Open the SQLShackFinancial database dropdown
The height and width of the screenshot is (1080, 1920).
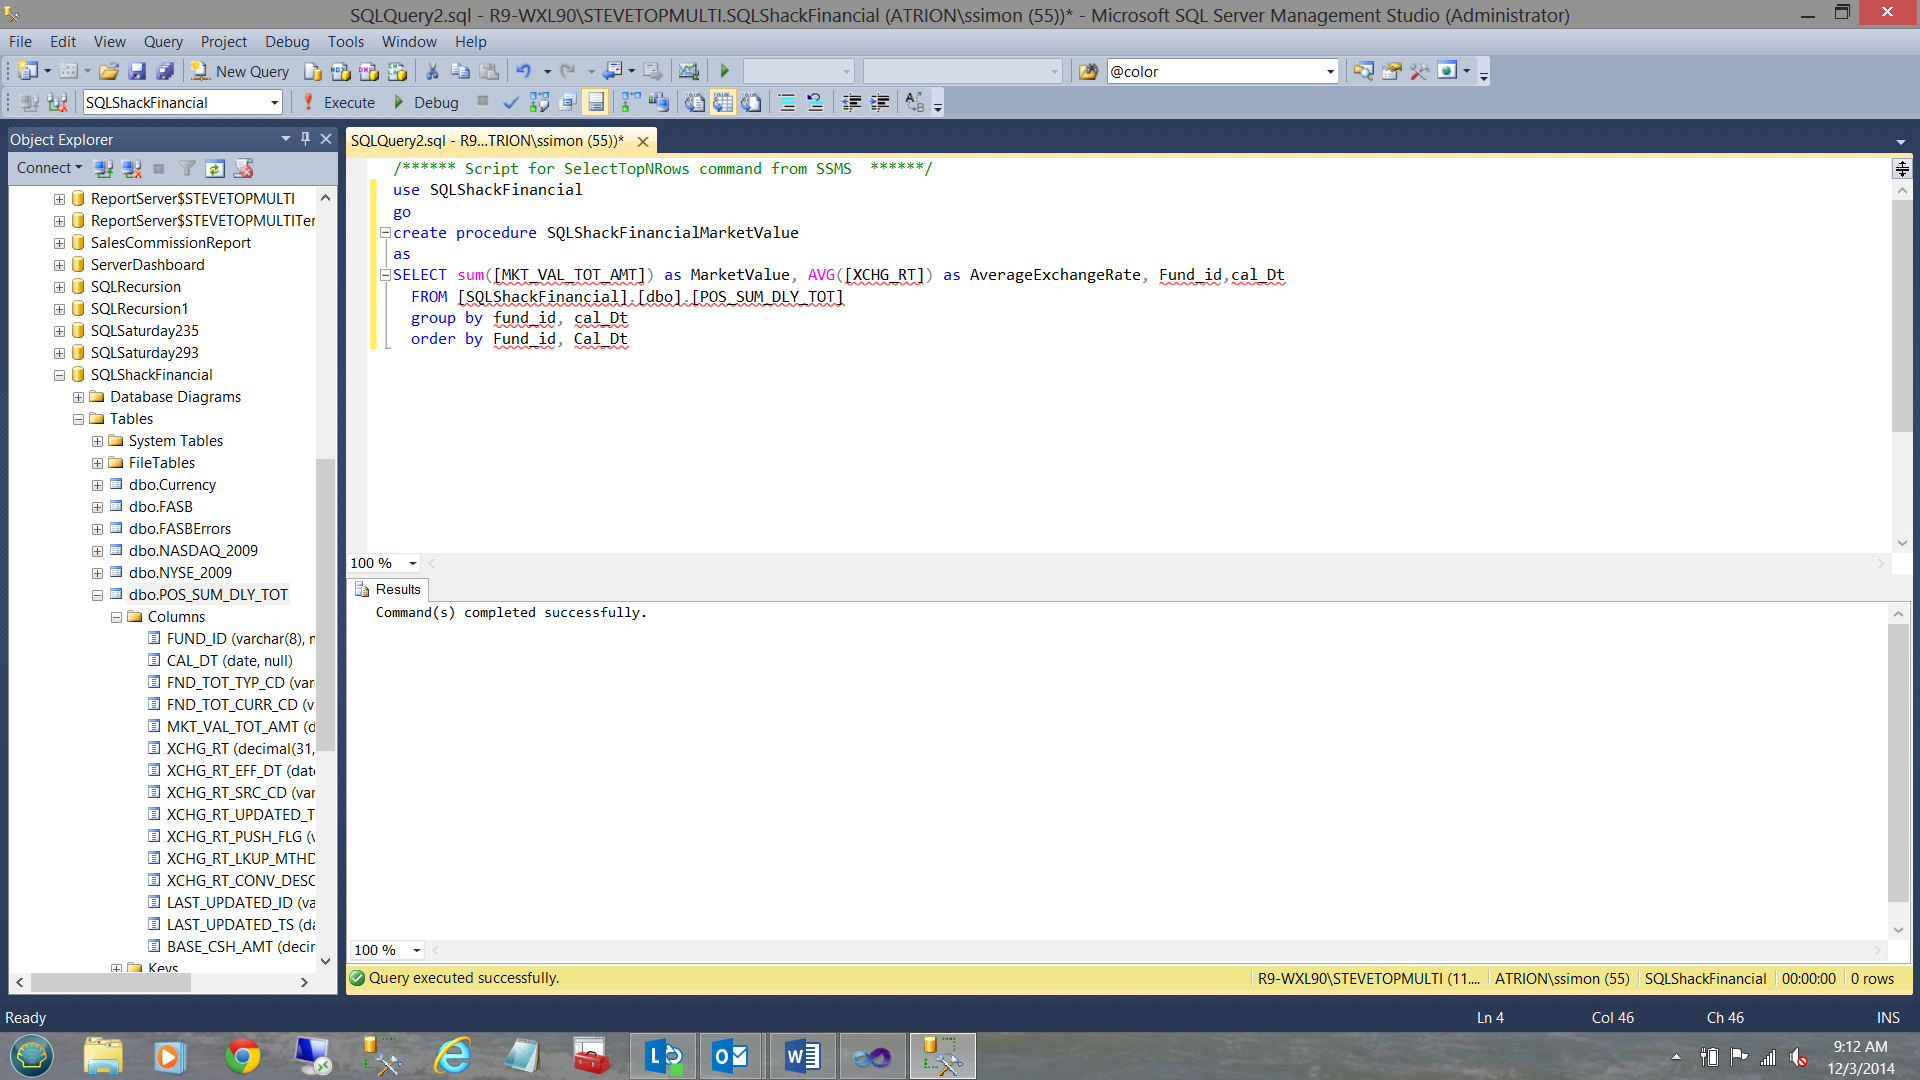273,102
